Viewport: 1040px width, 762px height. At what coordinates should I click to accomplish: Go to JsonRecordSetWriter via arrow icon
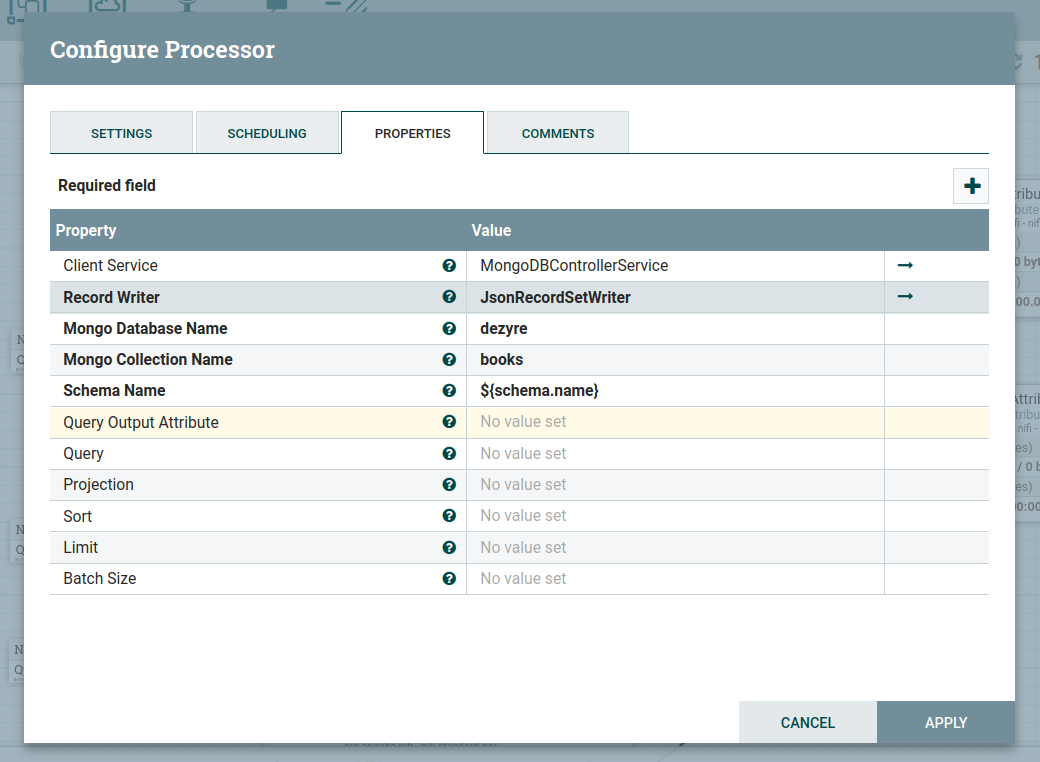pos(905,297)
